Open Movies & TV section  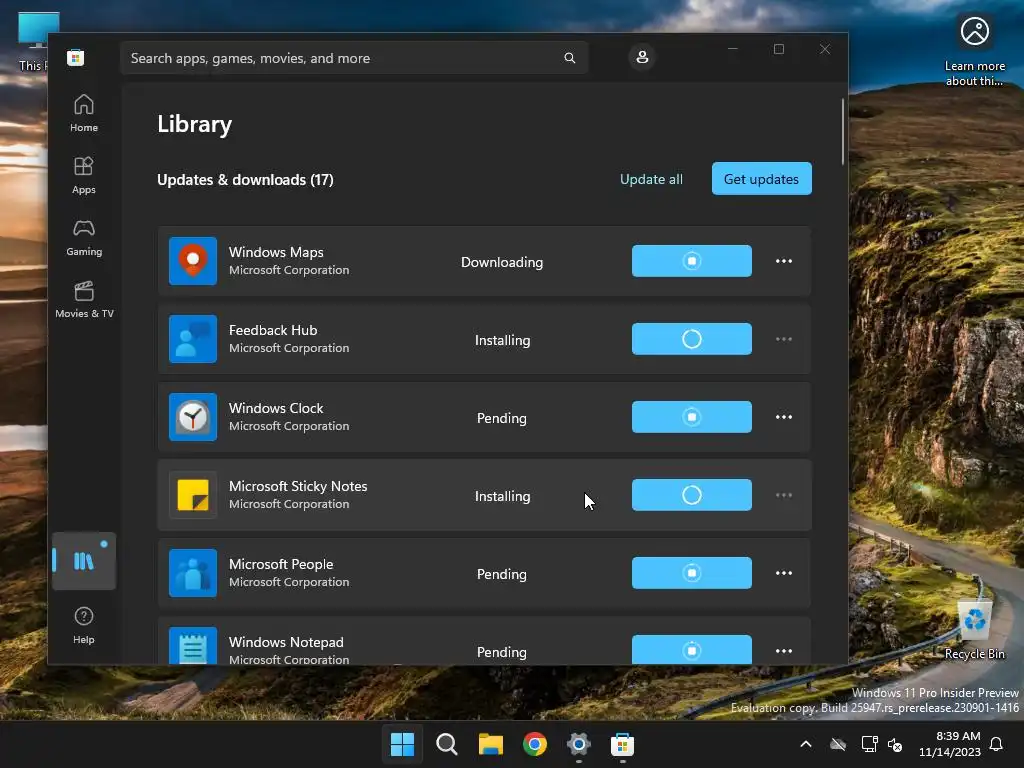pos(84,300)
